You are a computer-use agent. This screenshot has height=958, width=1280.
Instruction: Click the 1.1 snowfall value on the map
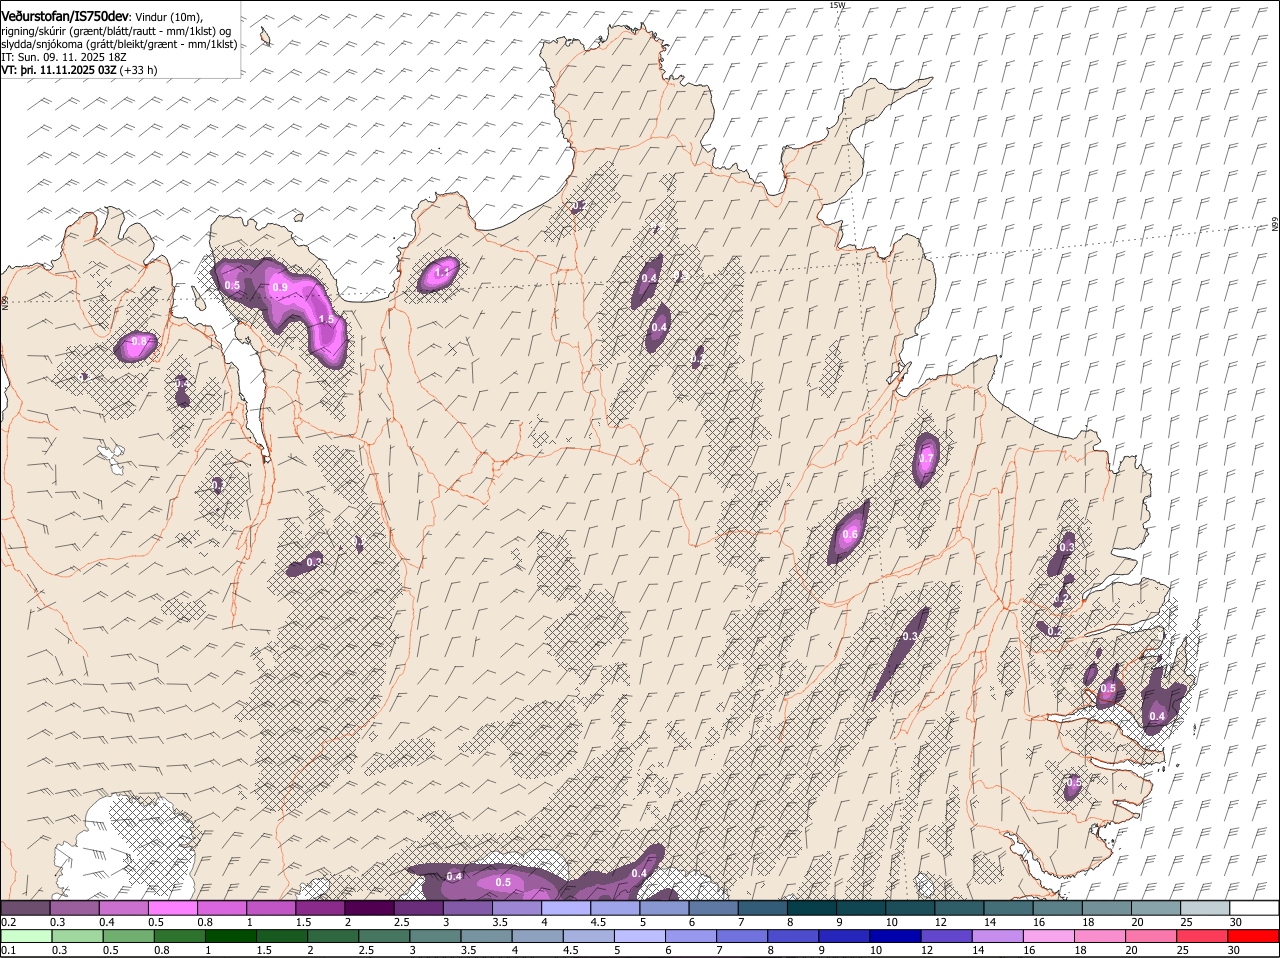click(x=443, y=272)
